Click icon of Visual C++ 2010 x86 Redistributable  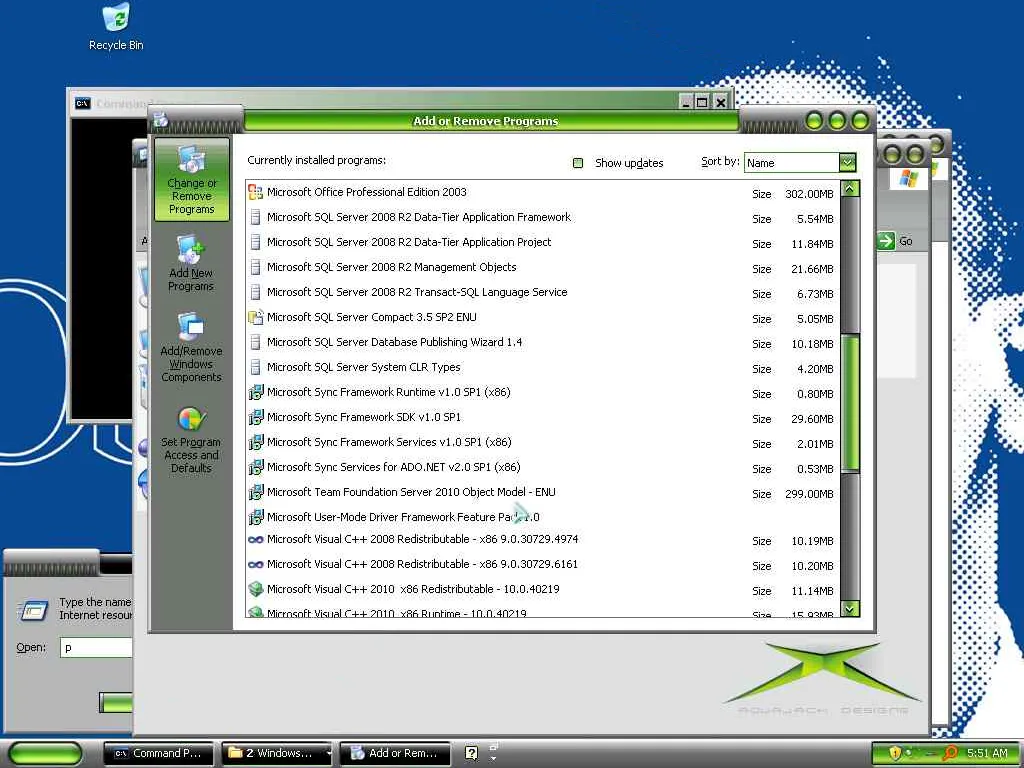point(256,589)
